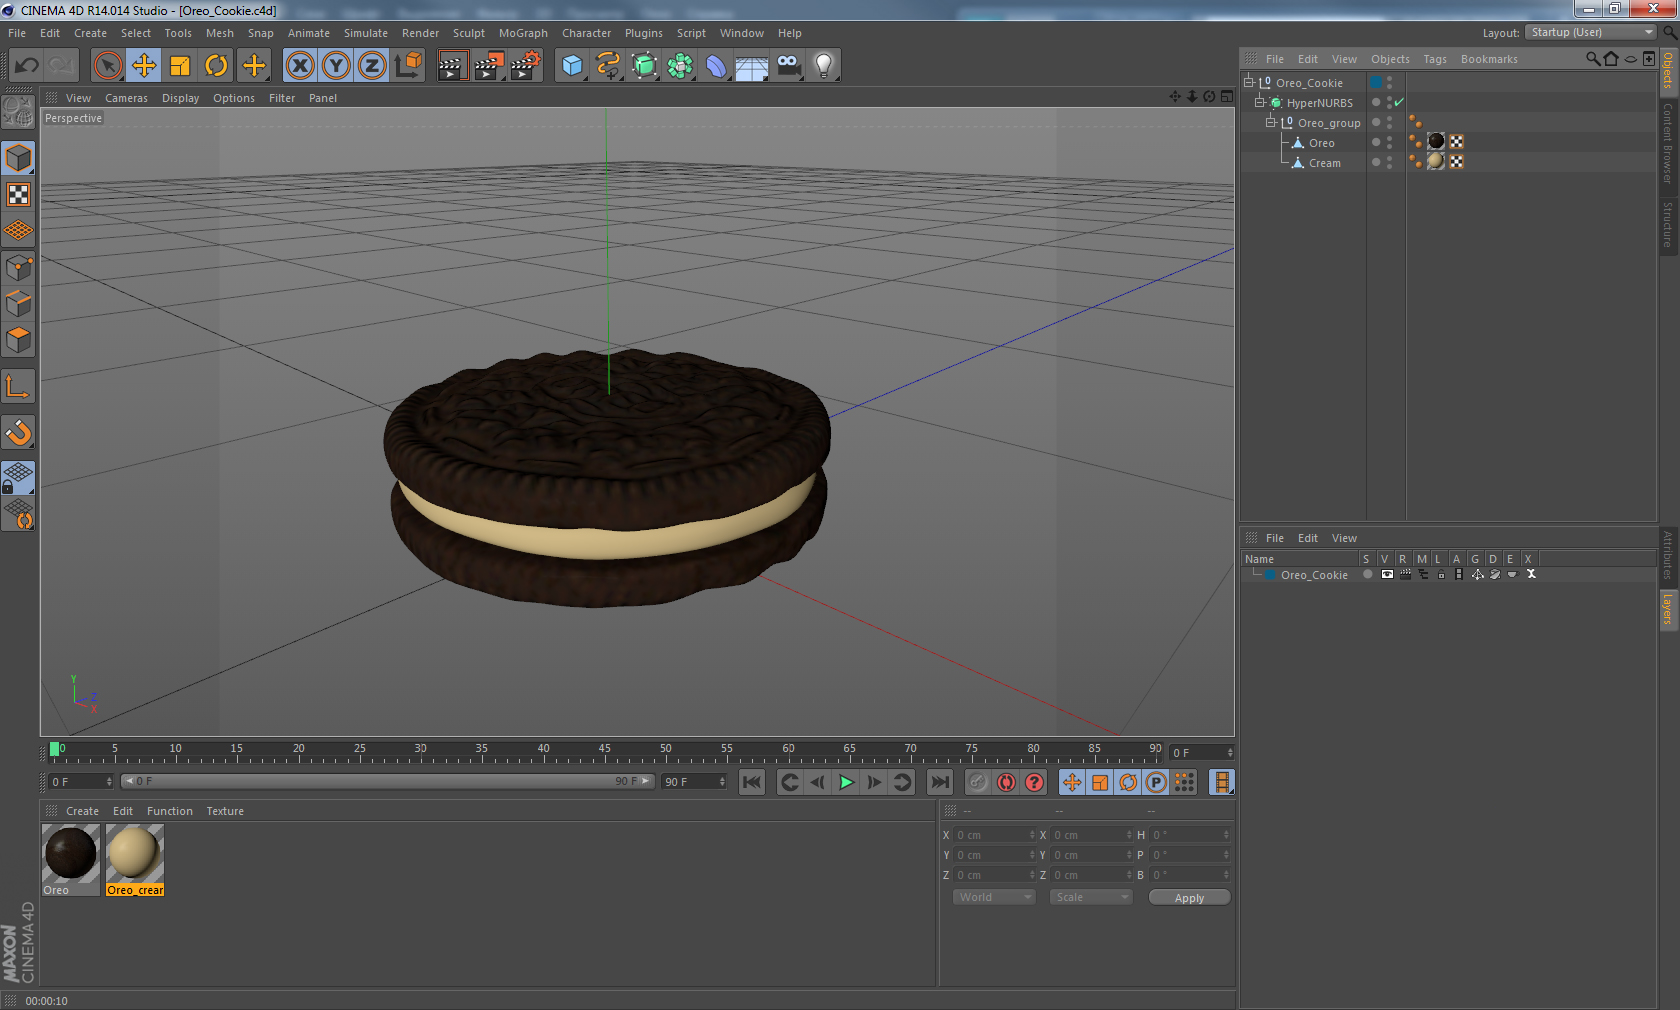The height and width of the screenshot is (1010, 1680).
Task: Open Object manager Tags menu
Action: click(x=1435, y=59)
